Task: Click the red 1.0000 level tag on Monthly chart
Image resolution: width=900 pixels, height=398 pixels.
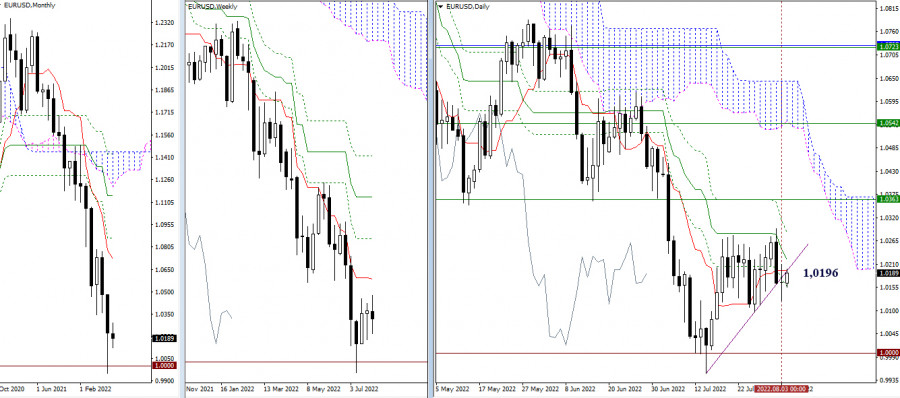Action: click(x=165, y=365)
